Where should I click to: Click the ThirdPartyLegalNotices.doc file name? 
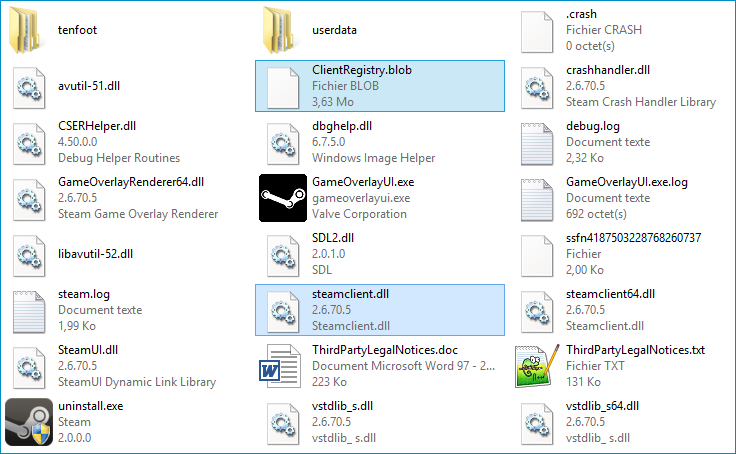pyautogui.click(x=385, y=350)
